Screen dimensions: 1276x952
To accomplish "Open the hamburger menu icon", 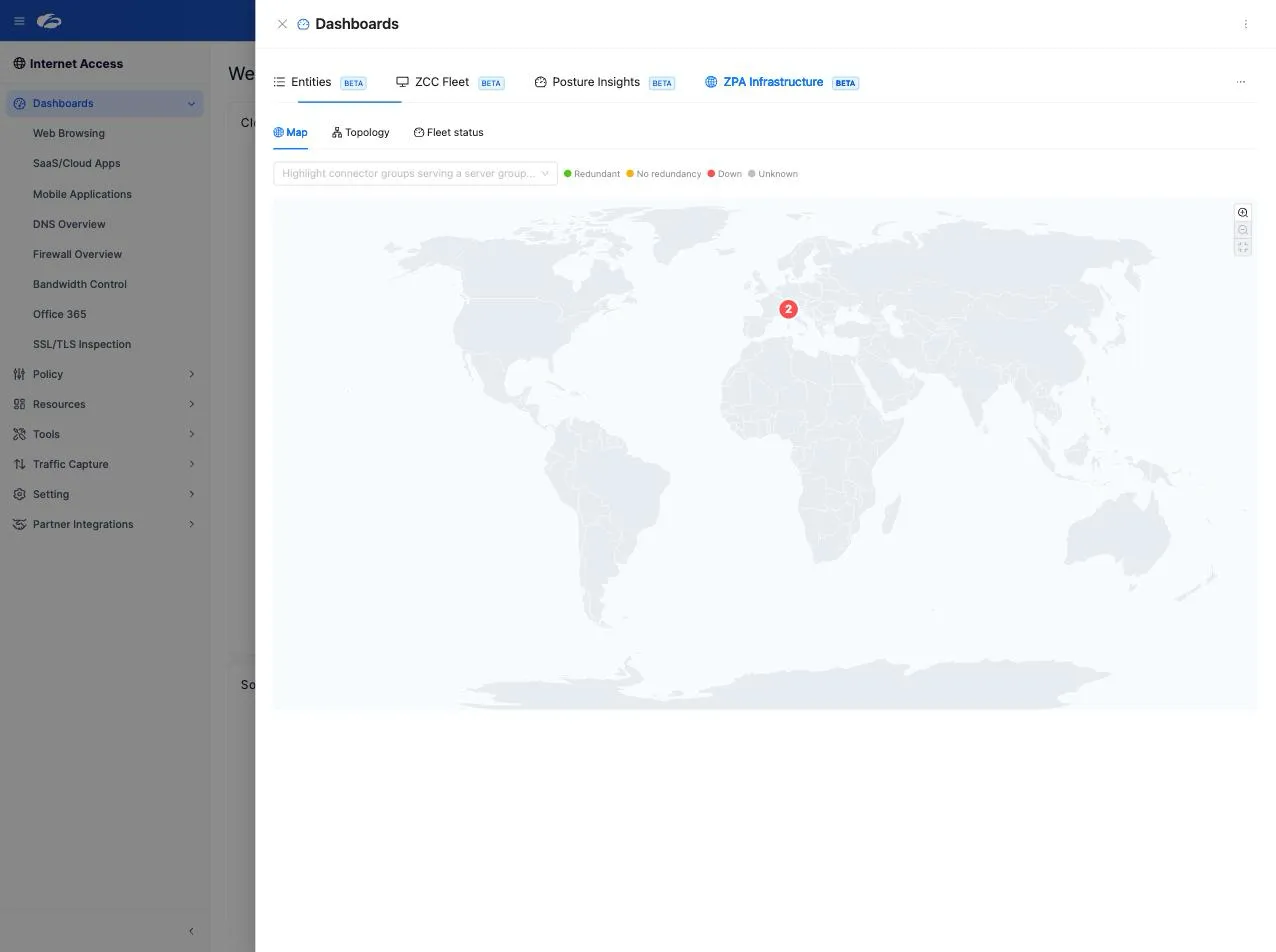I will [19, 21].
